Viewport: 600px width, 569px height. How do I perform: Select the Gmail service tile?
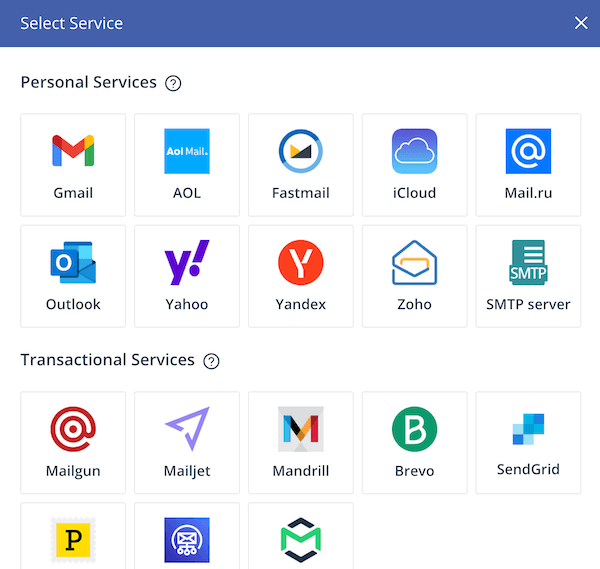[73, 165]
